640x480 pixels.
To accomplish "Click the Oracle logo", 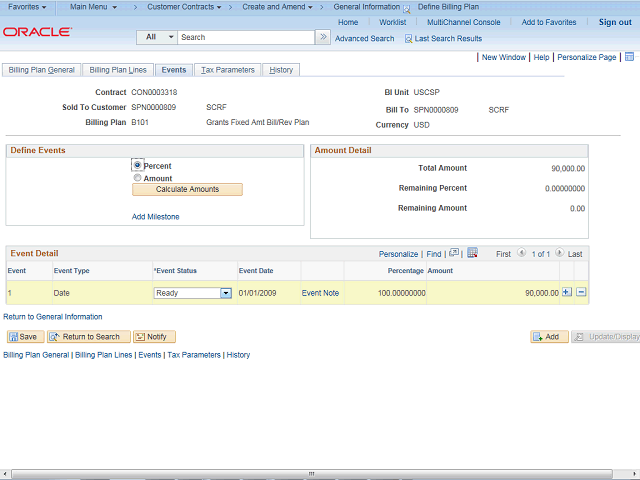I will pos(37,32).
